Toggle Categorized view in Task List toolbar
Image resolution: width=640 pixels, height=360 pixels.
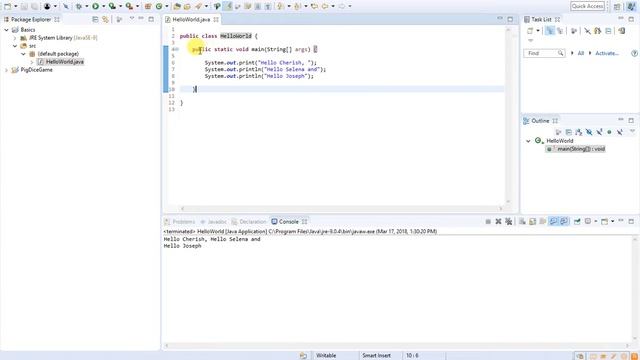pos(550,31)
